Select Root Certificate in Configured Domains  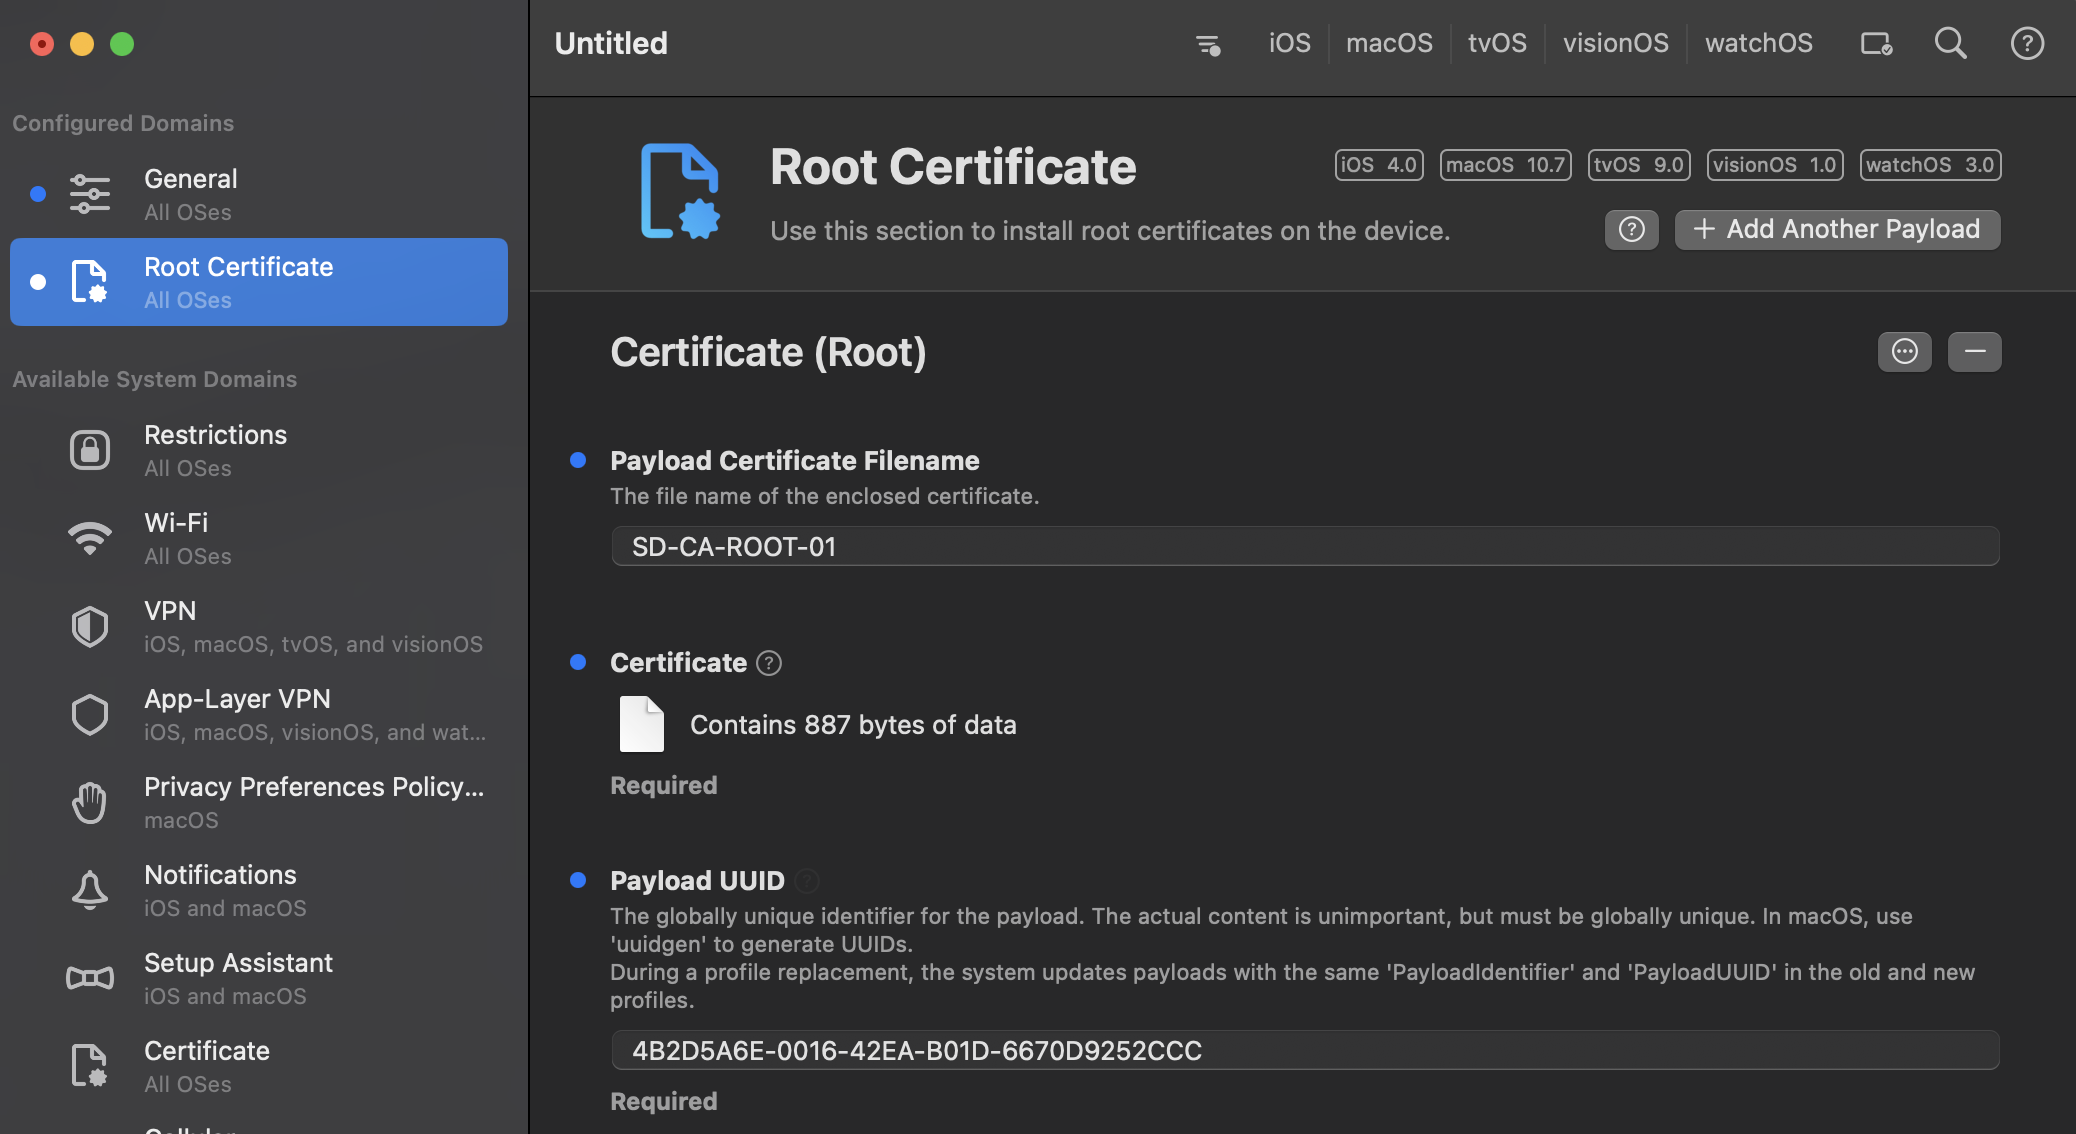click(x=259, y=282)
